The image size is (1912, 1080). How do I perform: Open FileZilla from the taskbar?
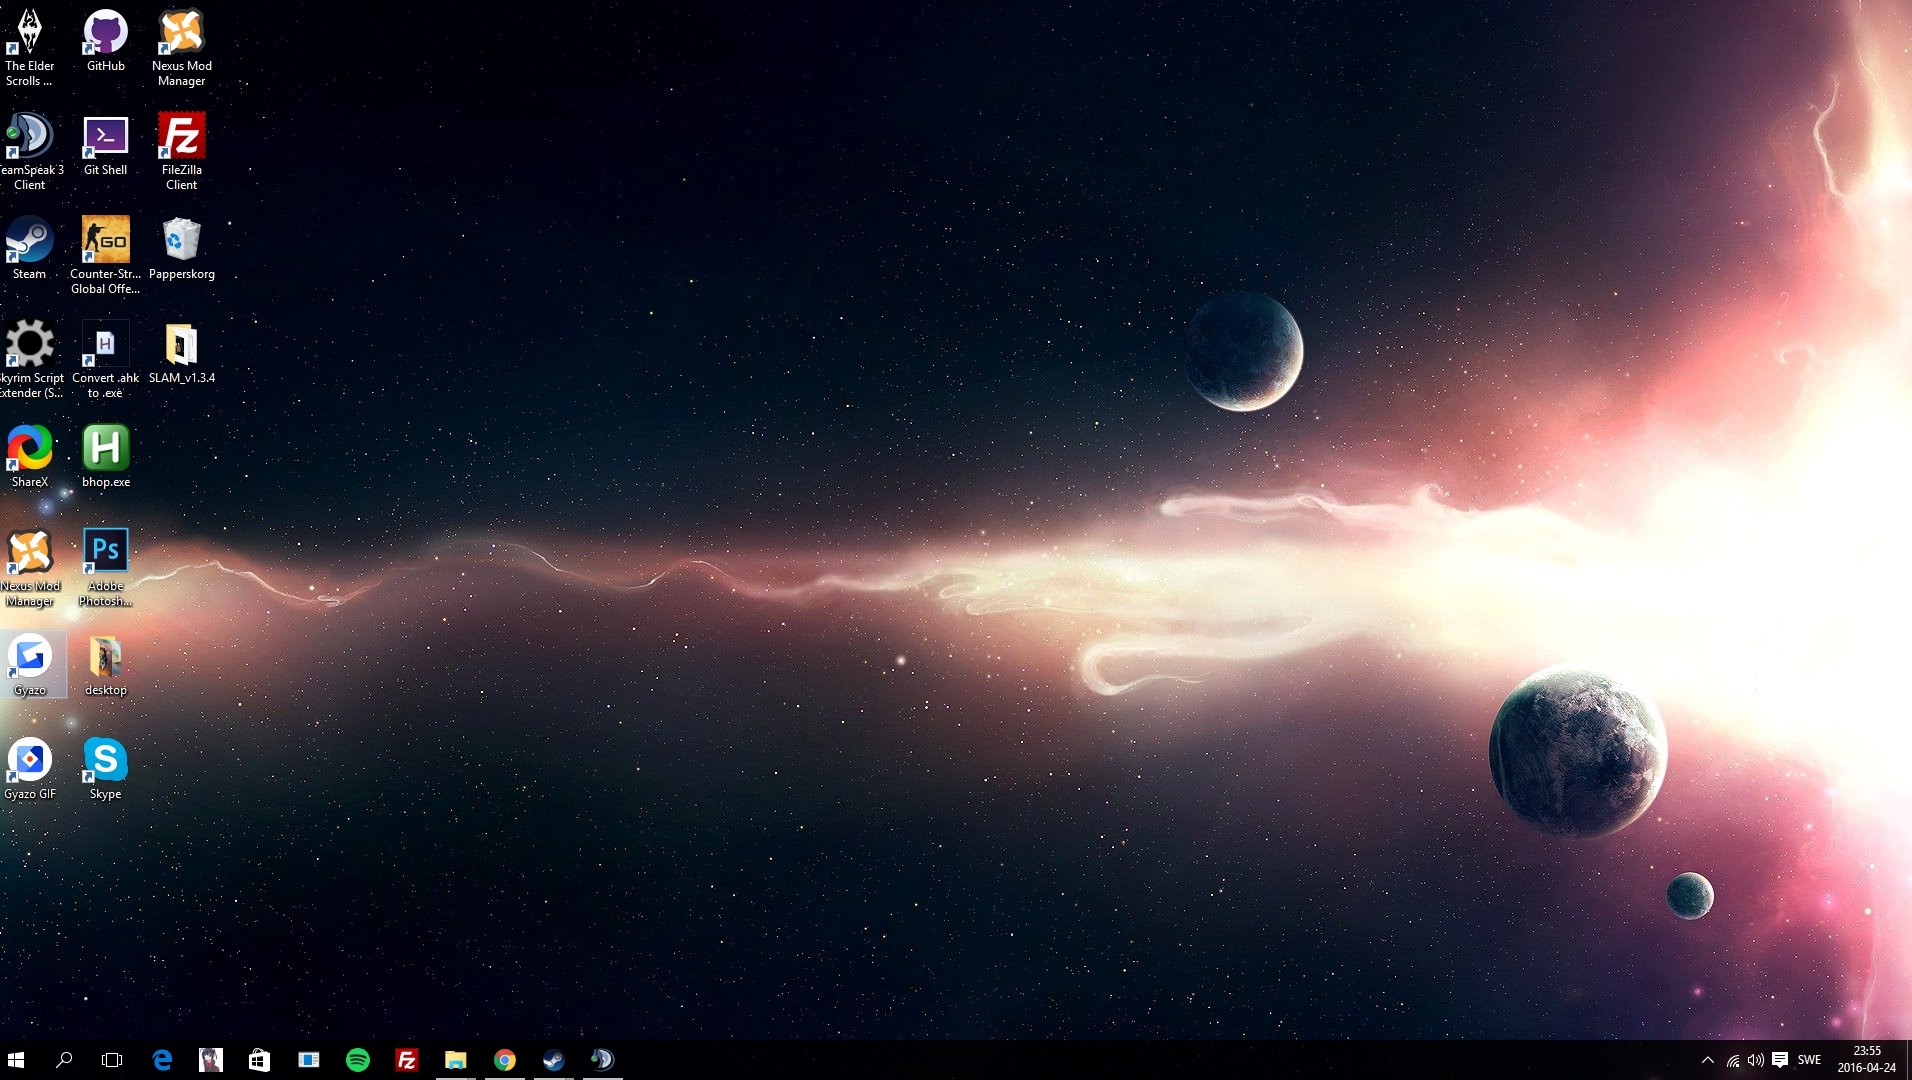(x=407, y=1060)
